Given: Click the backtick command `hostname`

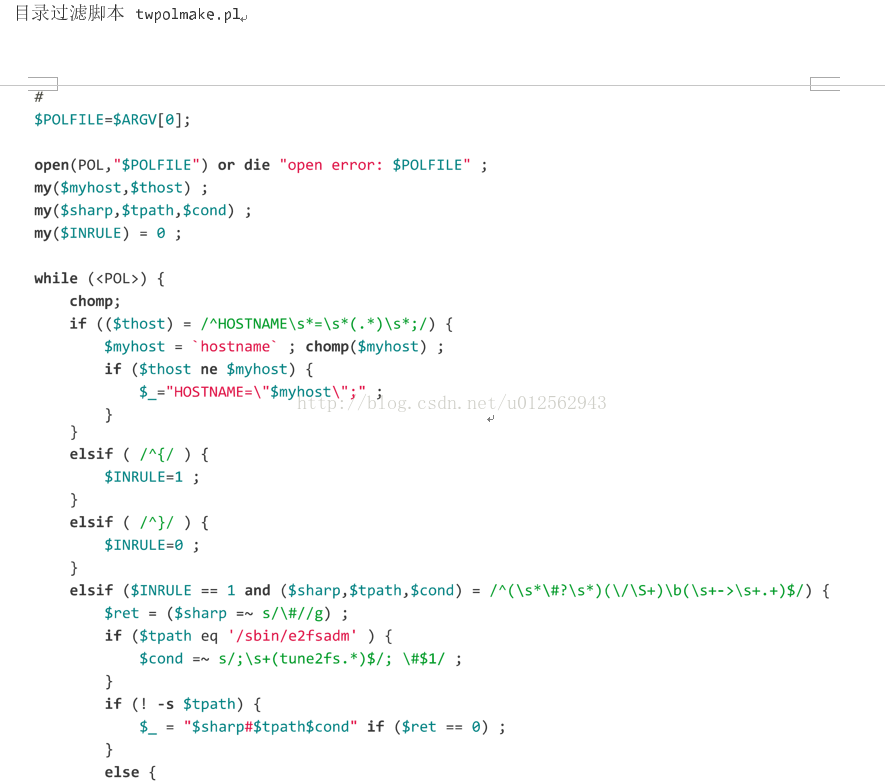Looking at the screenshot, I should [235, 347].
